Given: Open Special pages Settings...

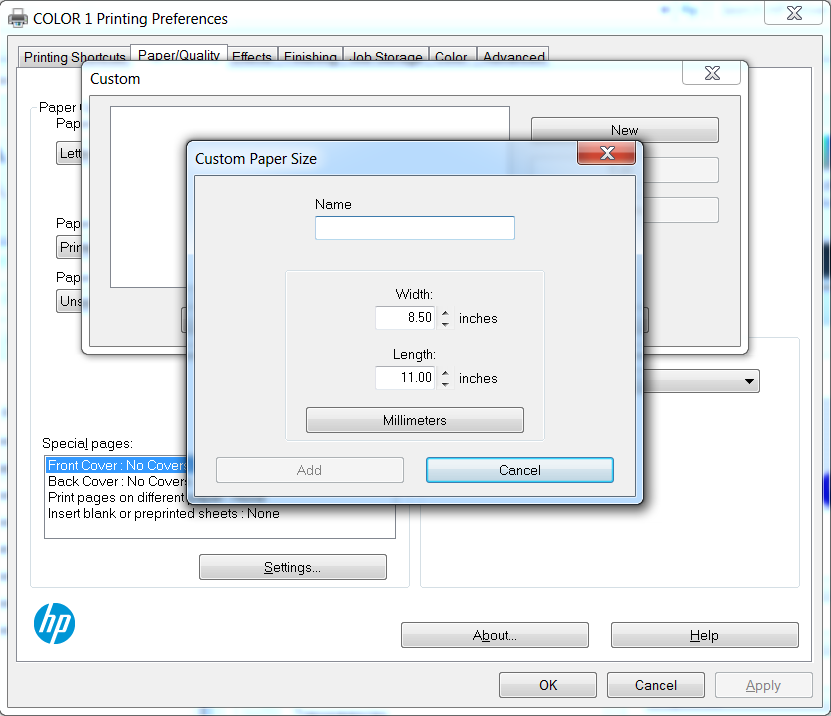Looking at the screenshot, I should pos(293,567).
